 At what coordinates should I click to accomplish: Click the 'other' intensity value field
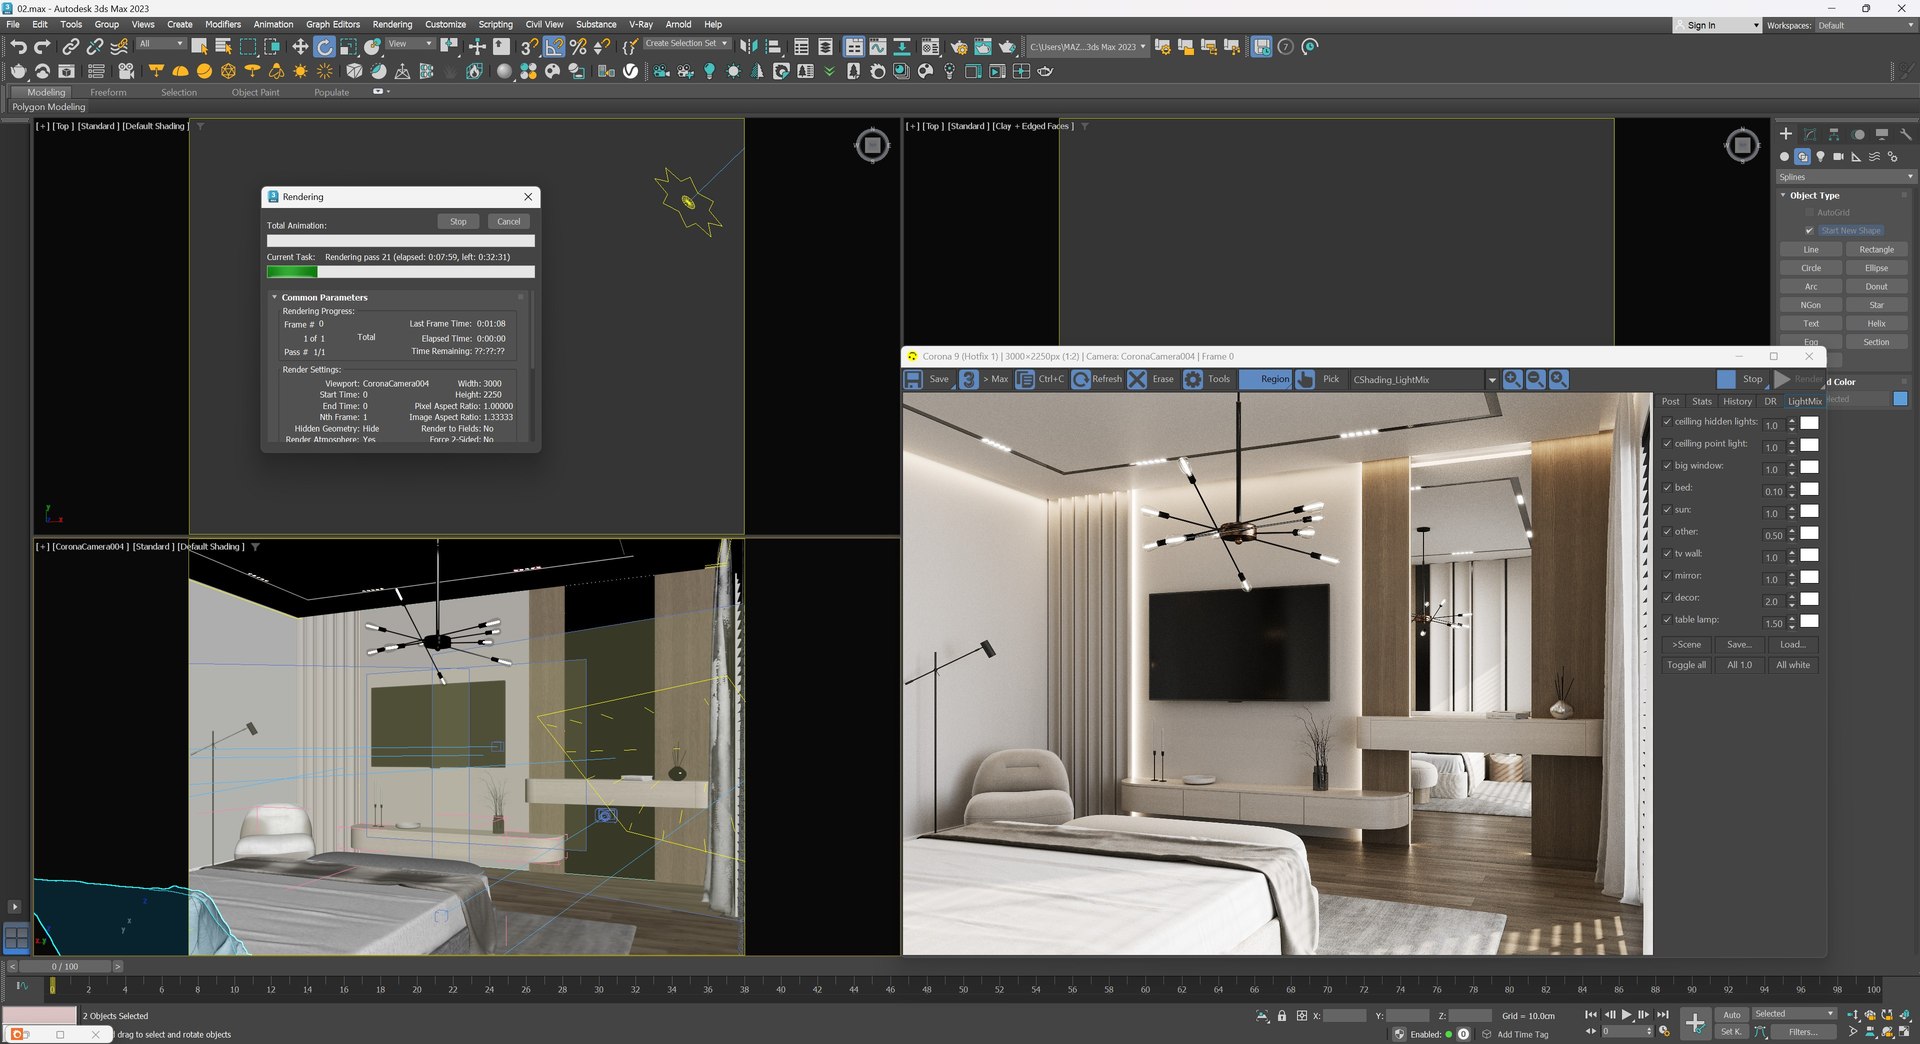tap(1773, 536)
